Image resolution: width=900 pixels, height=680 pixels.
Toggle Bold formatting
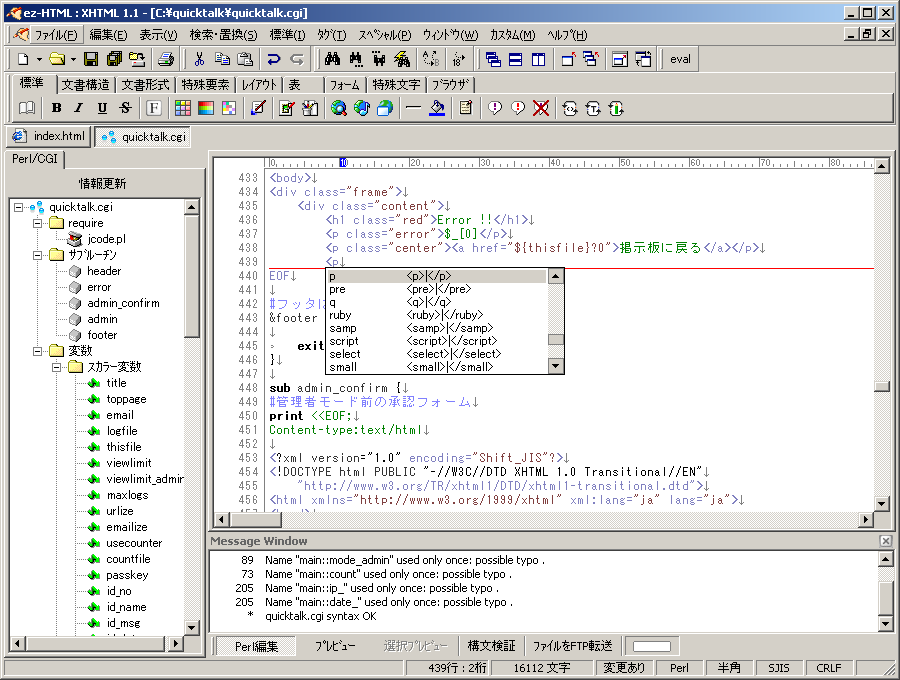(x=56, y=108)
